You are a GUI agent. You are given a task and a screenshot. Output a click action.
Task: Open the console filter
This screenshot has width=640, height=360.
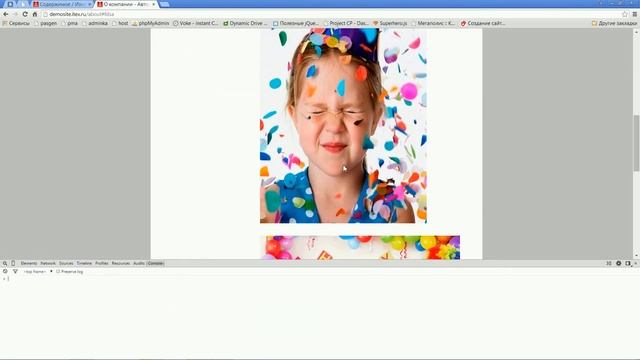coord(15,271)
